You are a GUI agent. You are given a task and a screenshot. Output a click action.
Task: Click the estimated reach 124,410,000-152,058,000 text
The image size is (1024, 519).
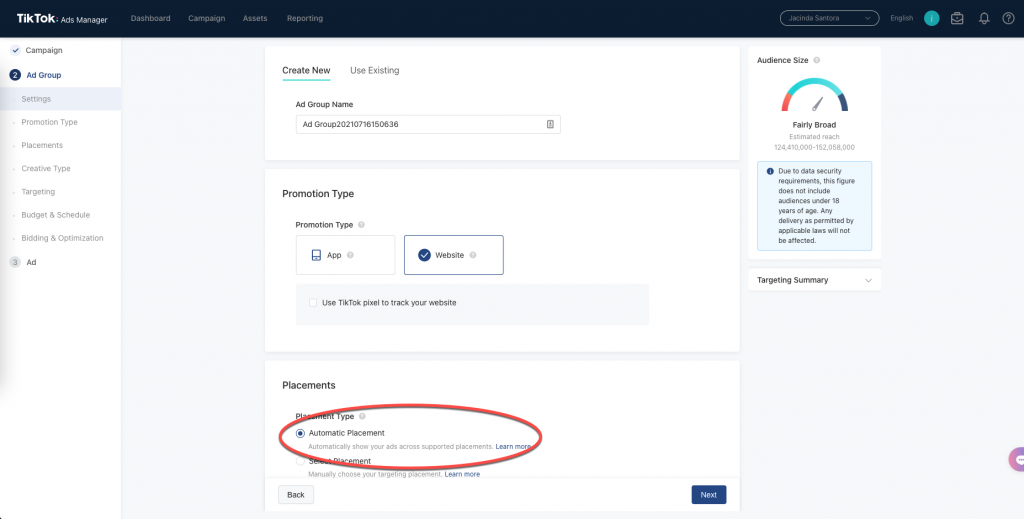coord(814,148)
